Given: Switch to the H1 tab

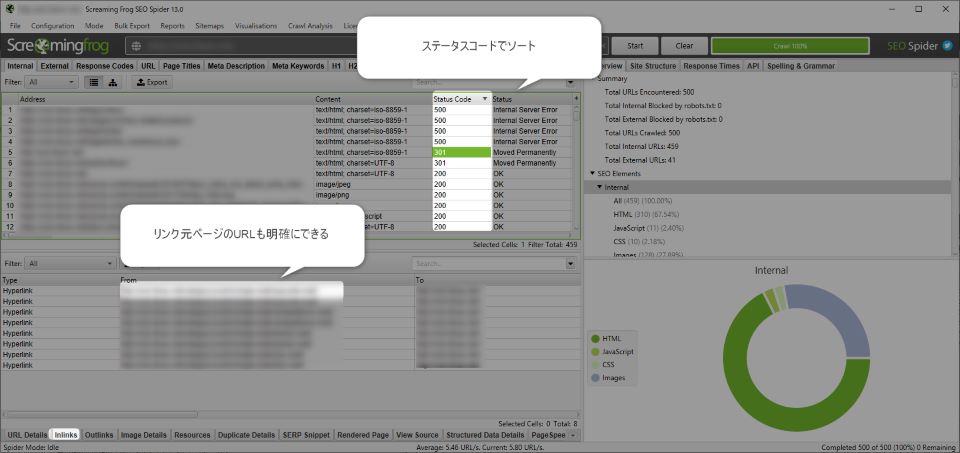Looking at the screenshot, I should point(336,66).
